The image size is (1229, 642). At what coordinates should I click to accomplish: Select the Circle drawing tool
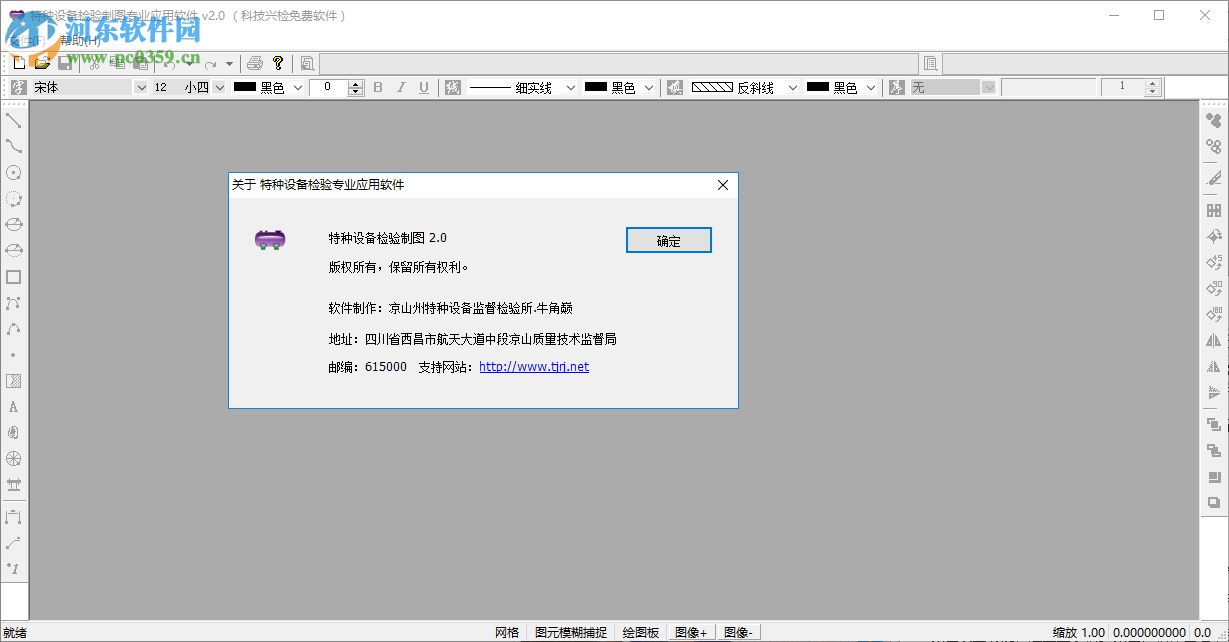pos(12,172)
